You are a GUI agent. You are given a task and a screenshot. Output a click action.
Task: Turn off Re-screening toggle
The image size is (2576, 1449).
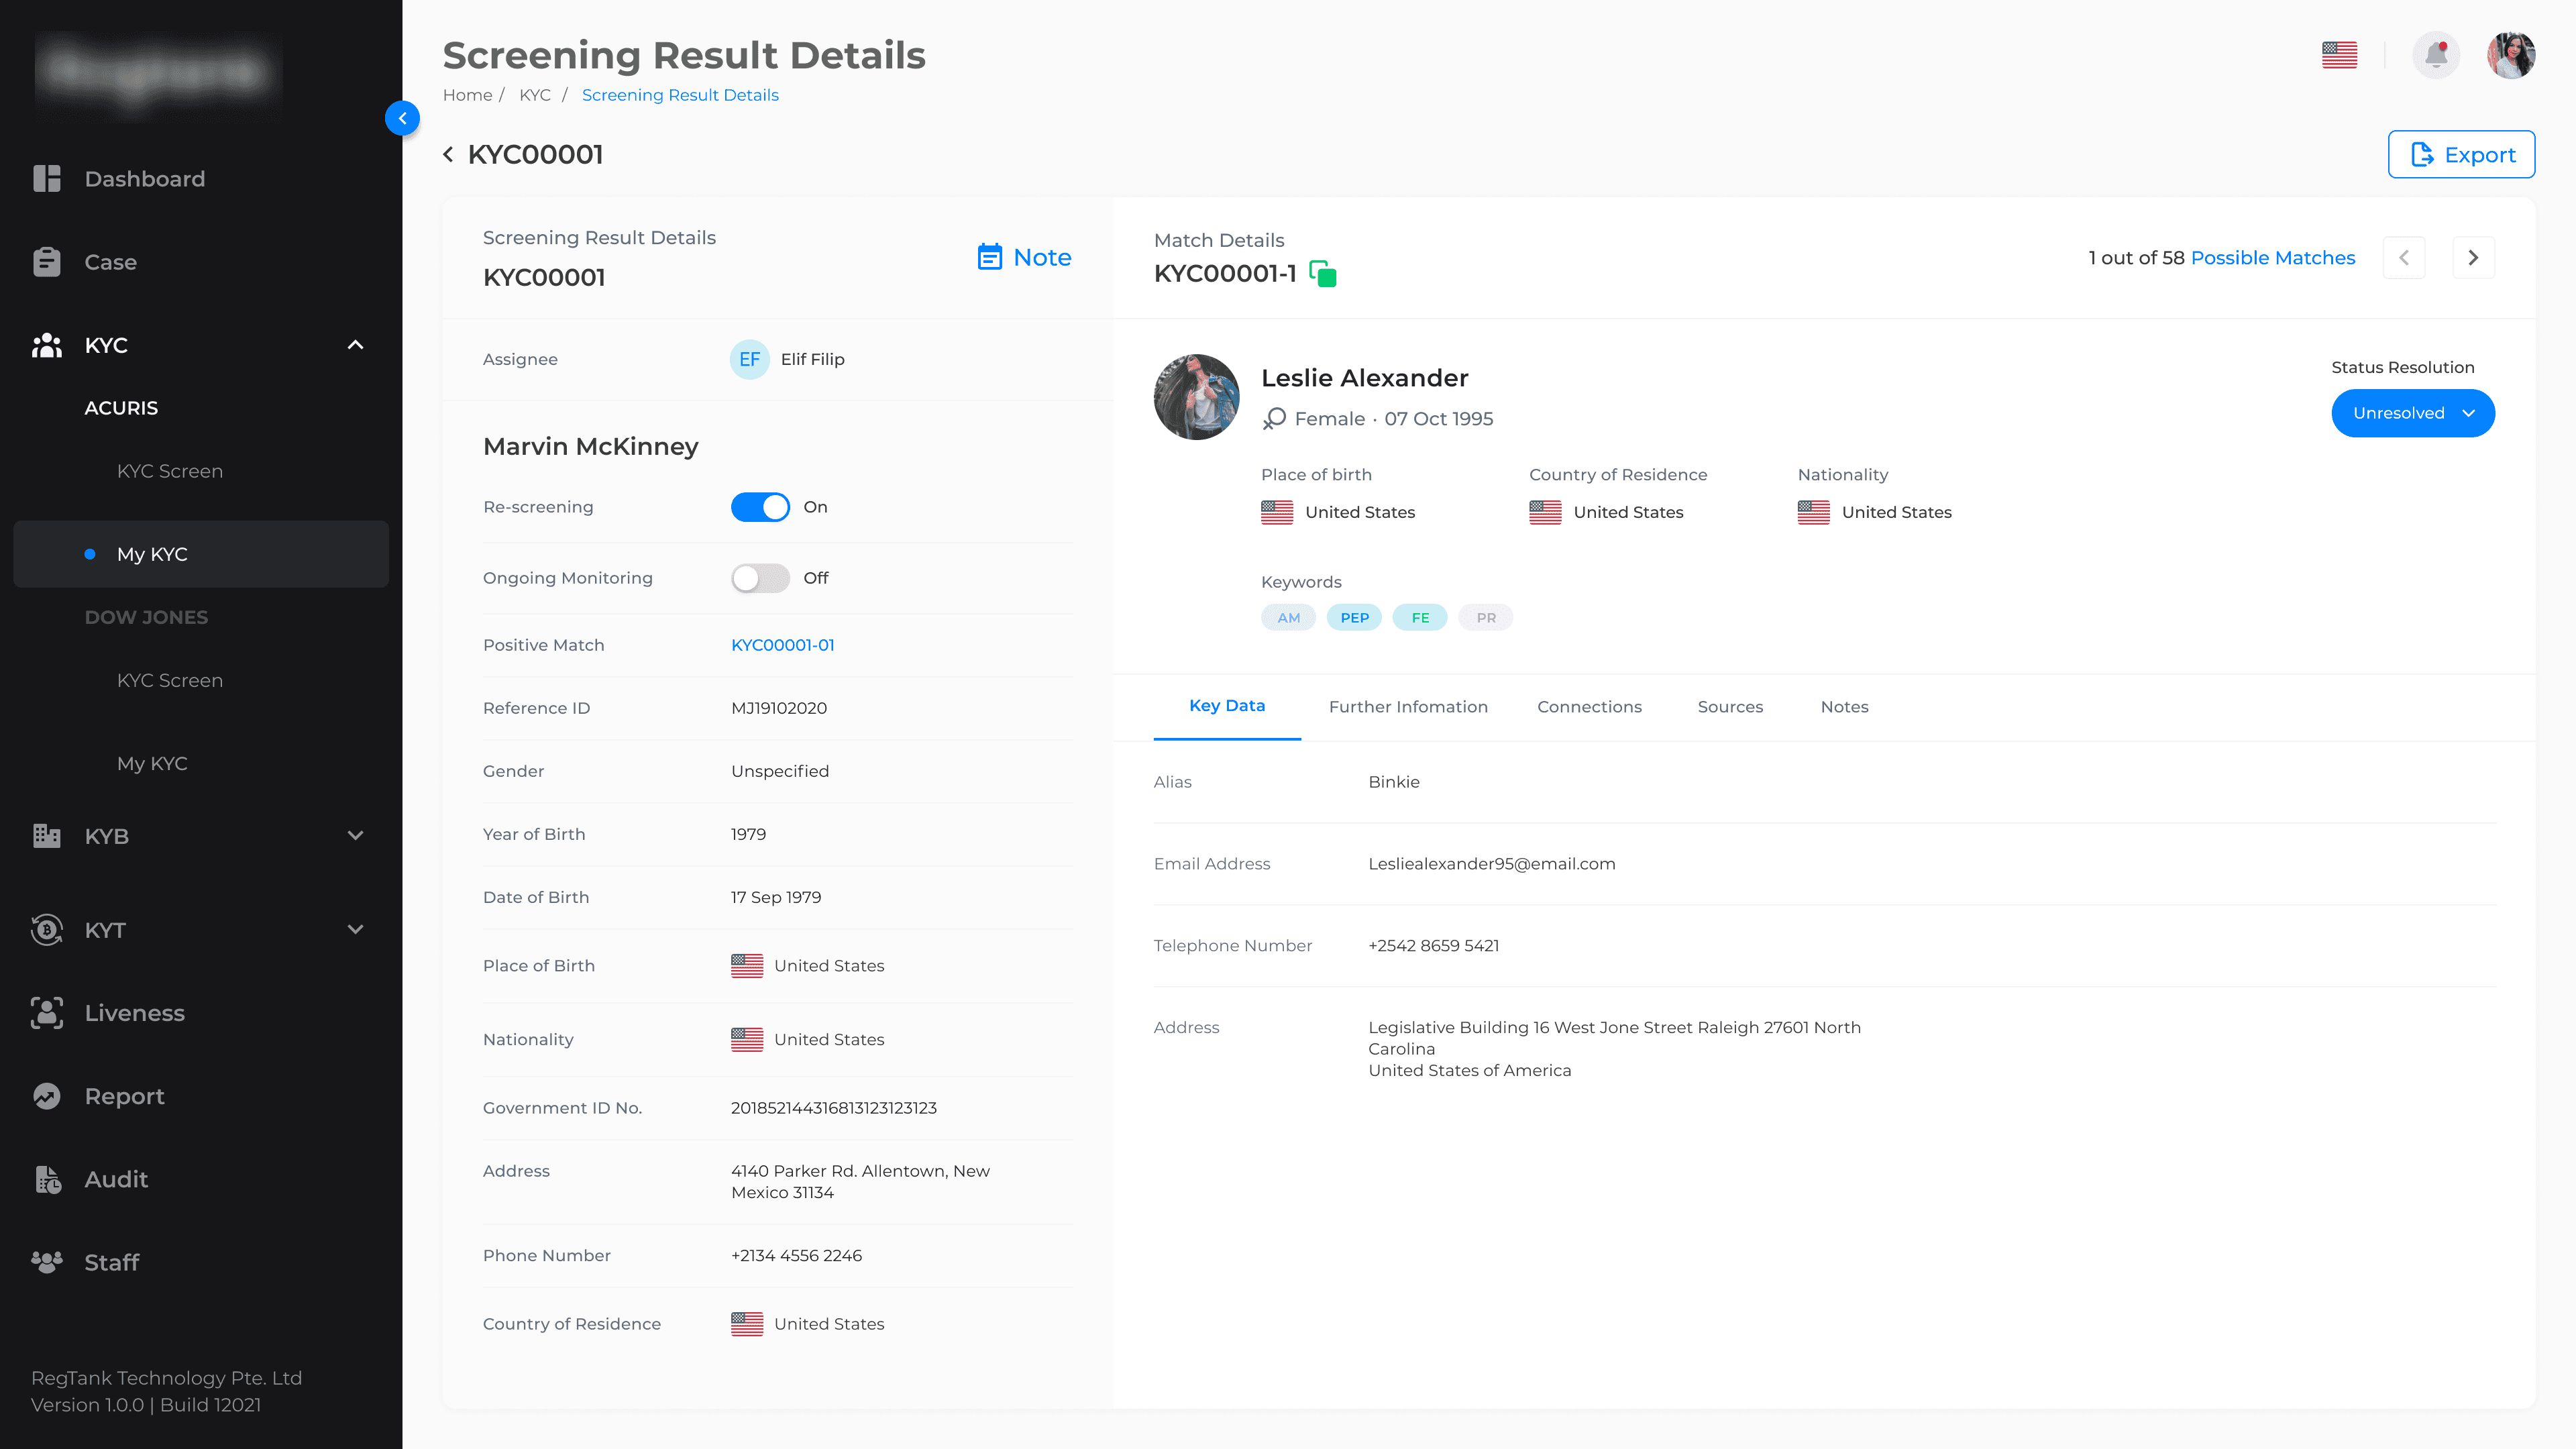pos(760,507)
